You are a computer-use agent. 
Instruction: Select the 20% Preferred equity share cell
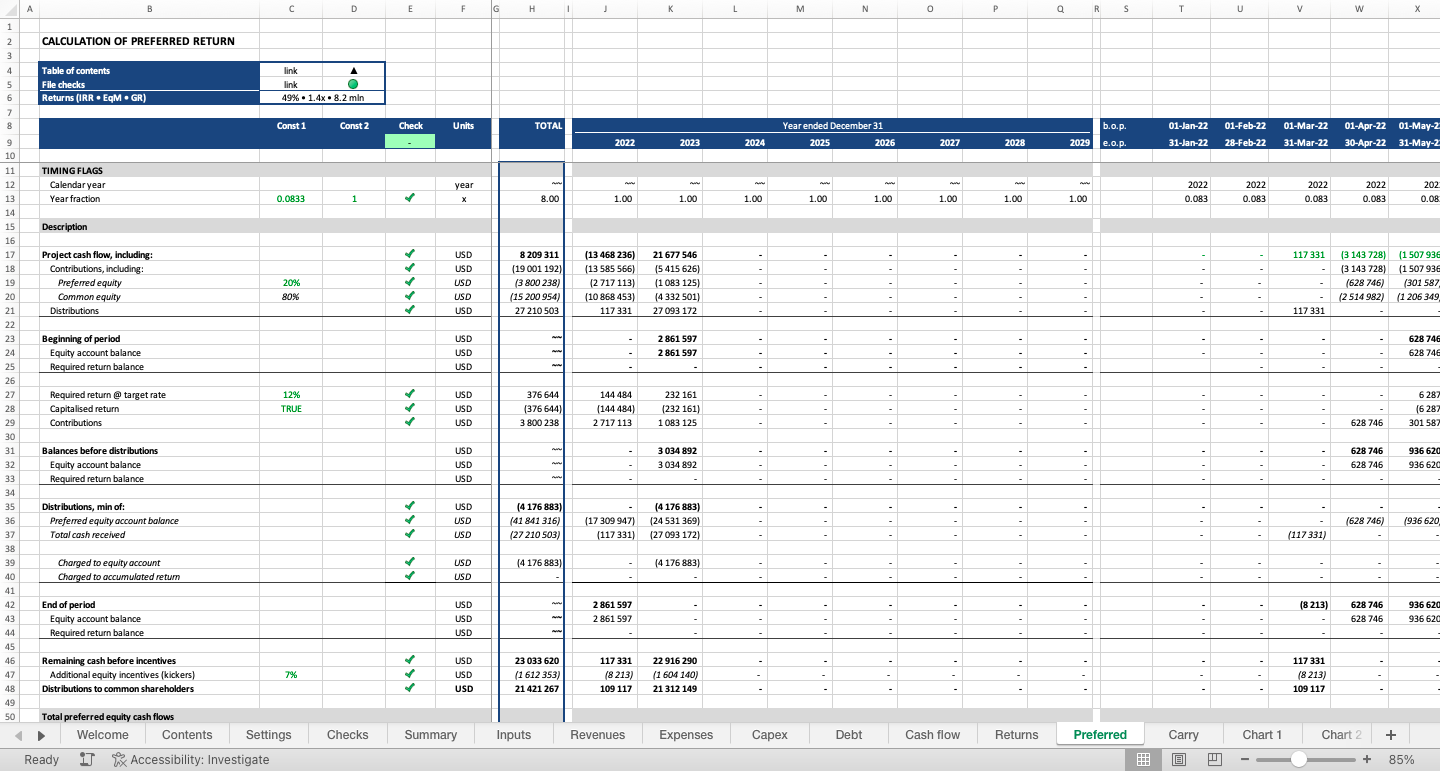(291, 283)
